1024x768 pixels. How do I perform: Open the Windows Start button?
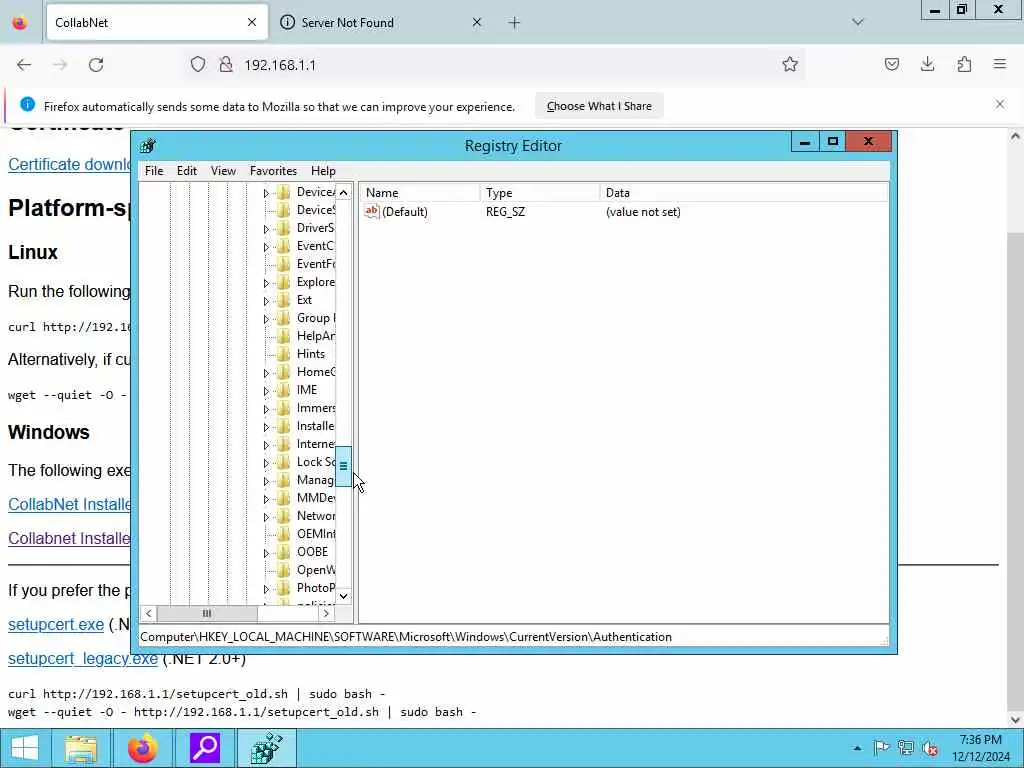coord(25,748)
